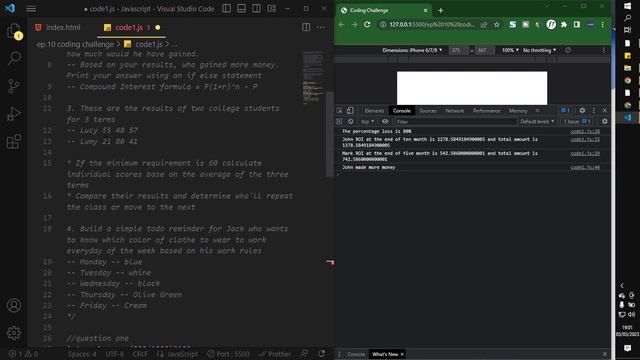The height and width of the screenshot is (360, 640).
Task: Show the console sidebar in DevTools
Action: click(339, 121)
